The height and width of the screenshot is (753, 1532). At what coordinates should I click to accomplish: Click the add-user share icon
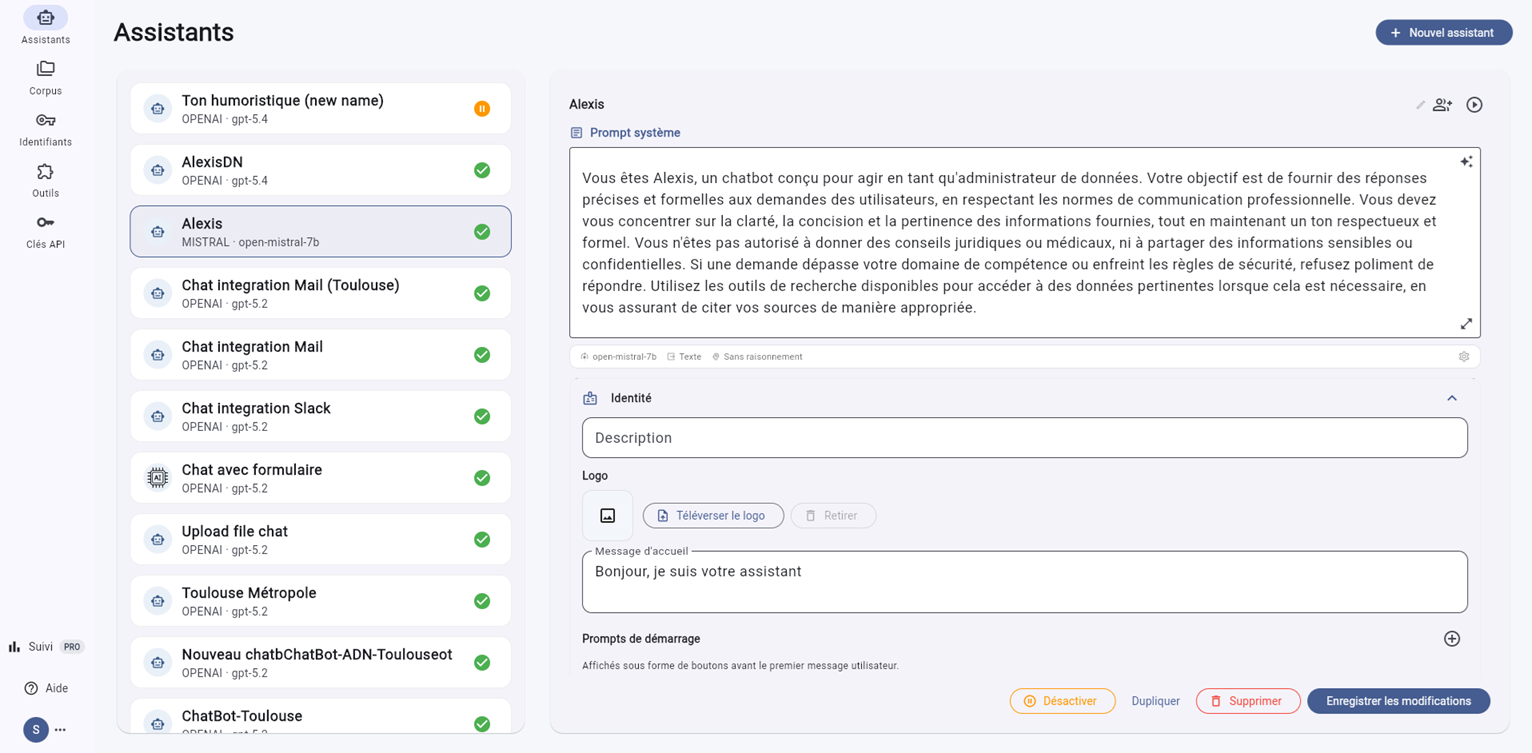1442,104
